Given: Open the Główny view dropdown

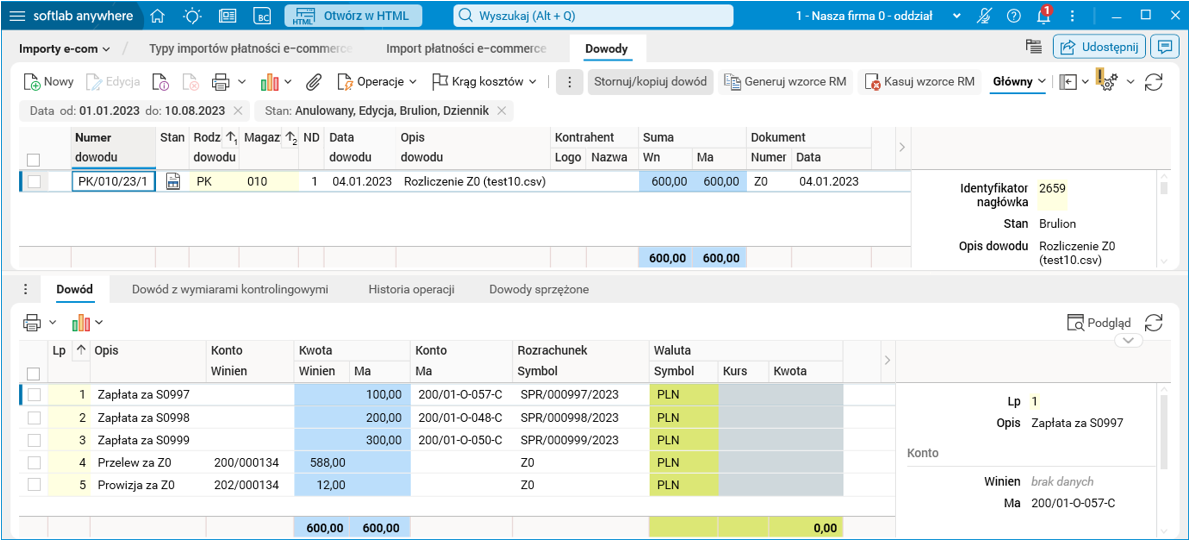Looking at the screenshot, I should tap(1018, 81).
